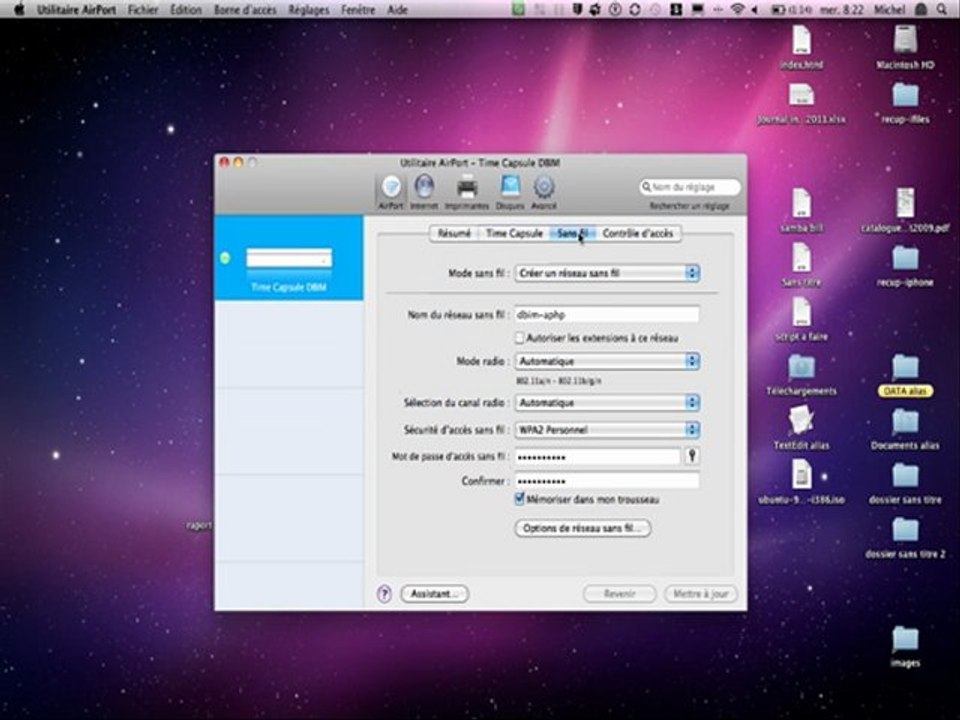The width and height of the screenshot is (960, 720).
Task: Click the Wi-Fi status icon in menu bar
Action: coord(738,9)
